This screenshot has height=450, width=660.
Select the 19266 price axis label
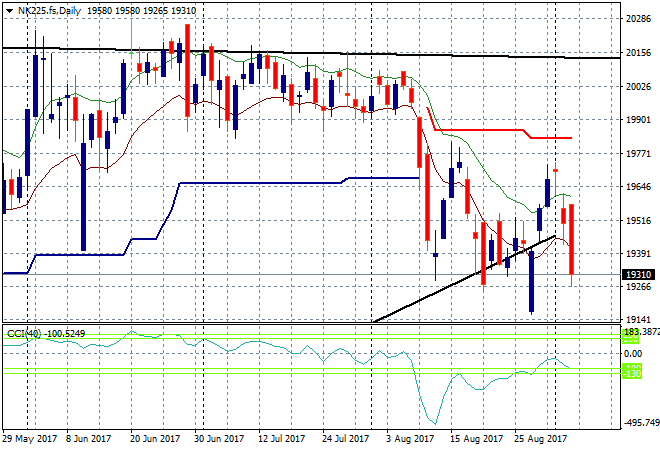(x=639, y=287)
